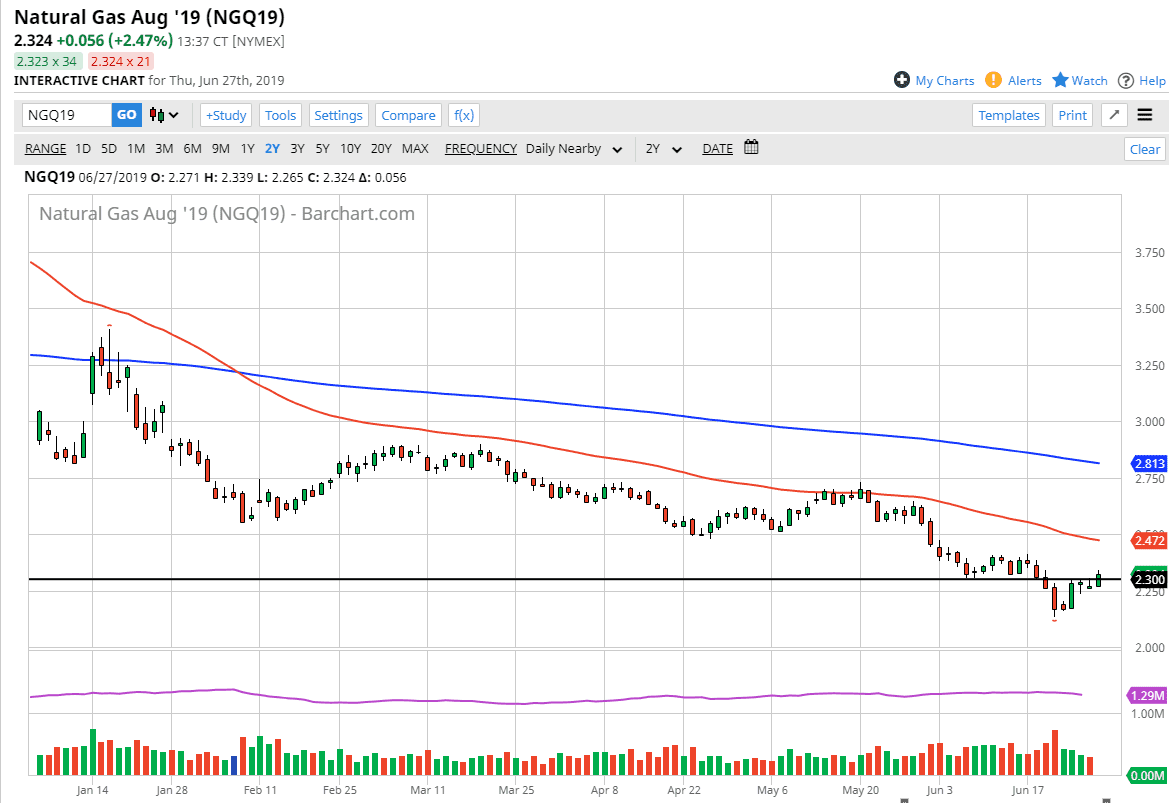
Task: Click the 2.323 x 34 bid quote
Action: tap(47, 61)
